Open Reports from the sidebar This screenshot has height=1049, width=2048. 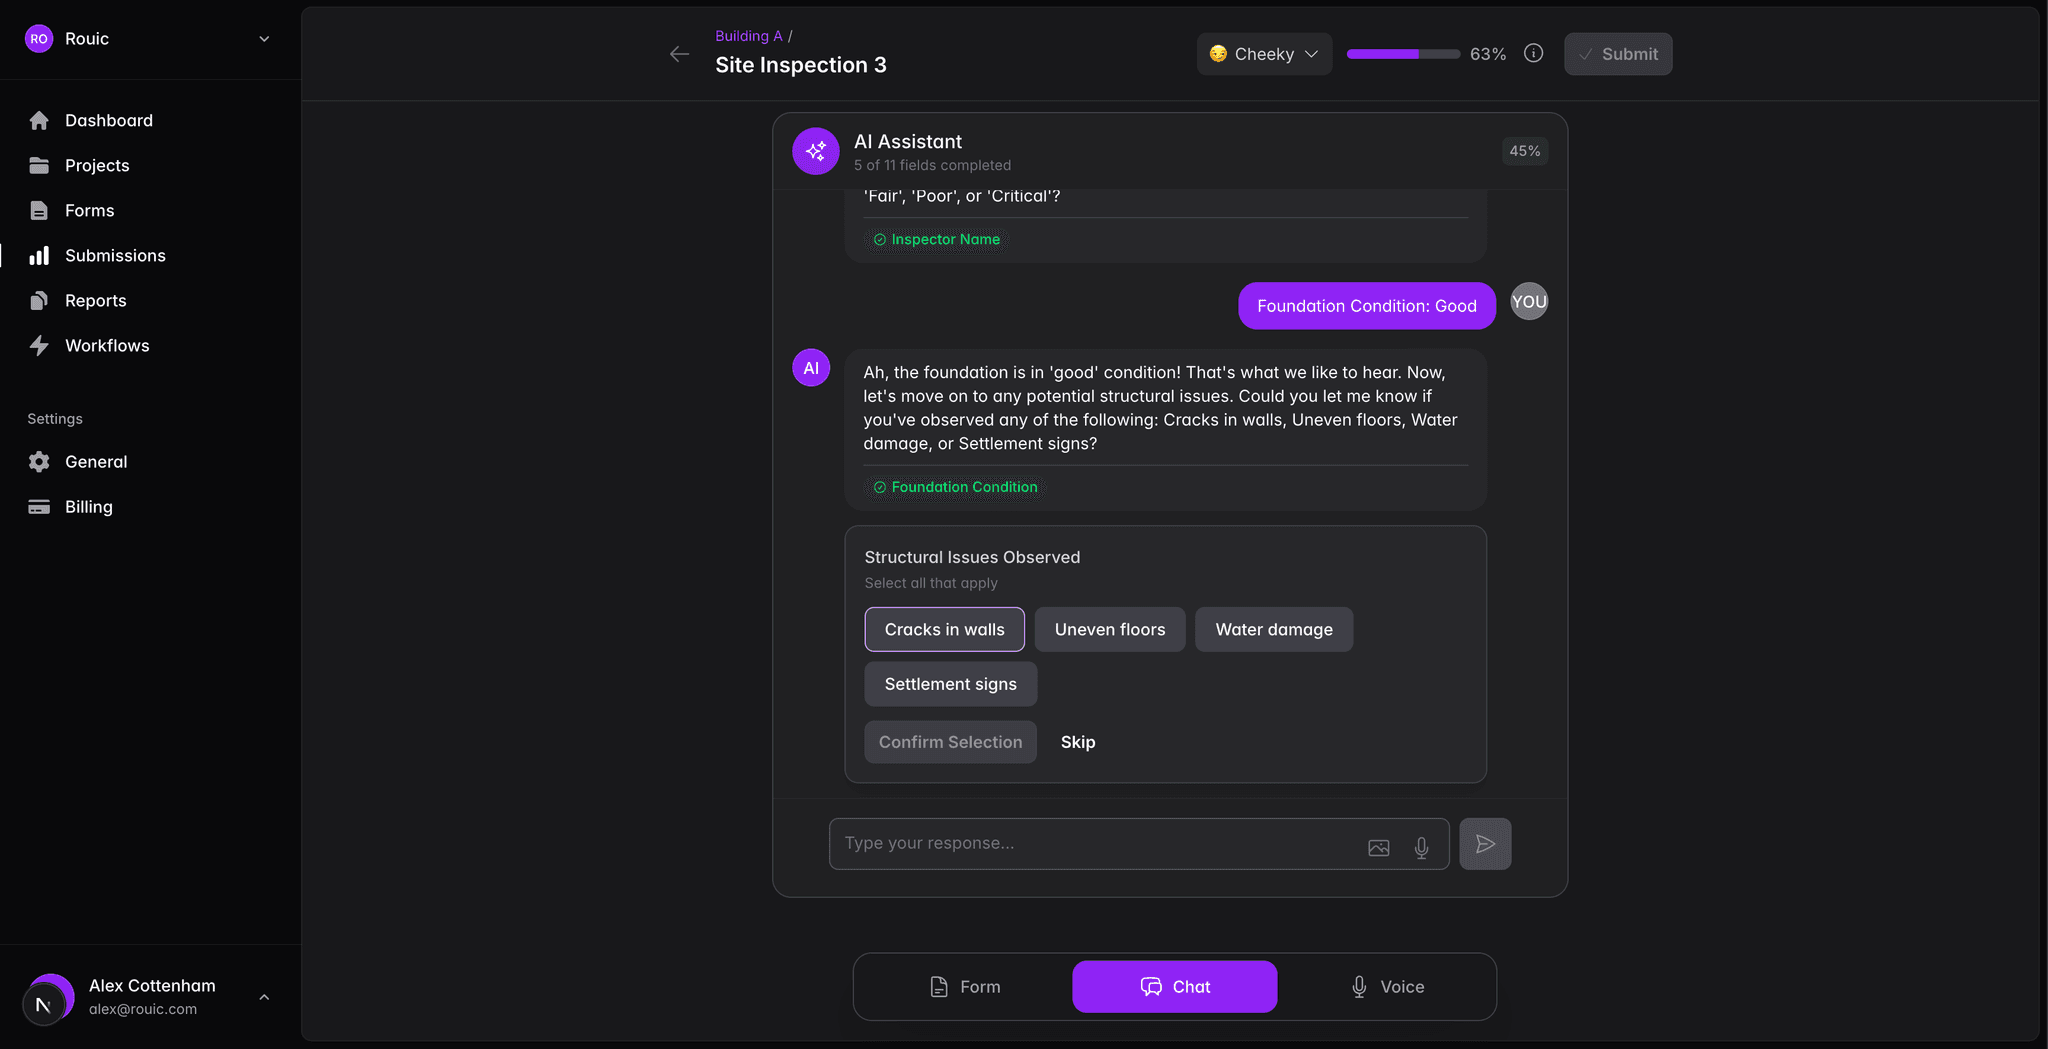point(97,300)
